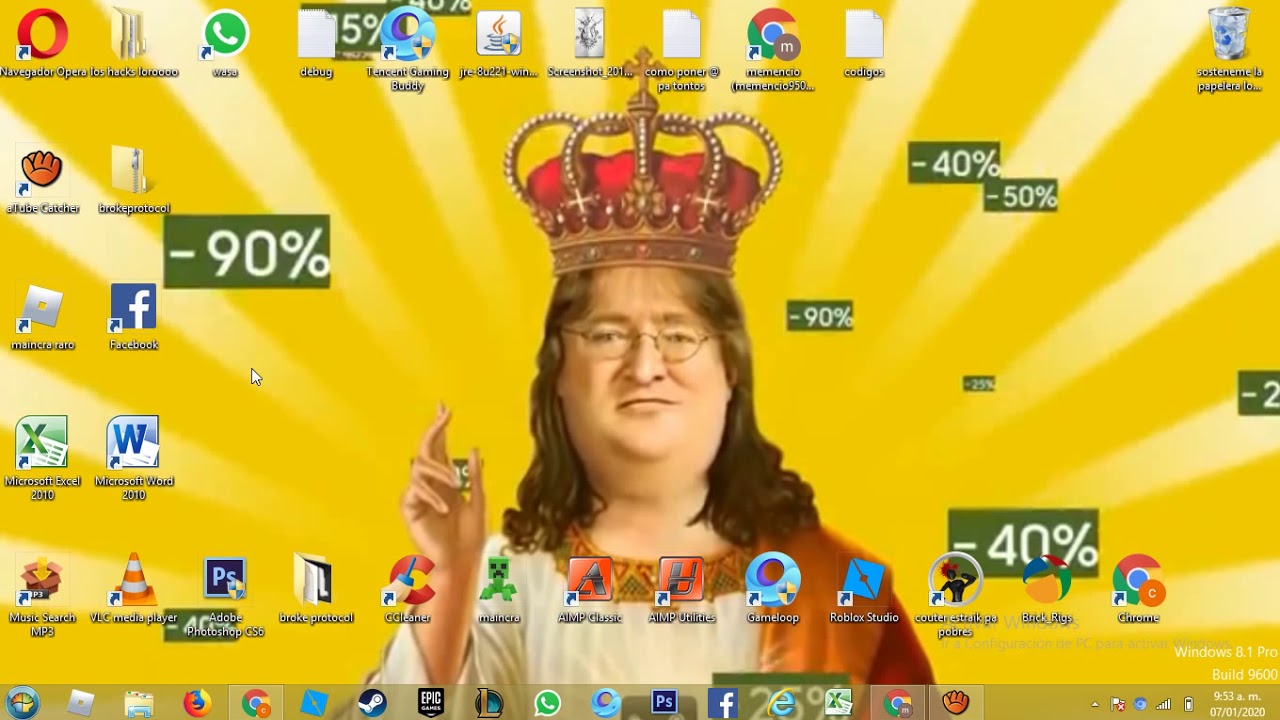Open Facebook from the taskbar

point(722,704)
